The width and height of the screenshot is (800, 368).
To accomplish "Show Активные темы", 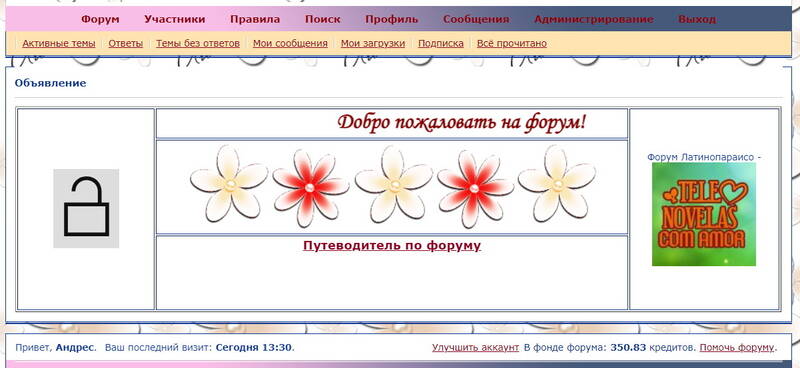I will coord(59,43).
